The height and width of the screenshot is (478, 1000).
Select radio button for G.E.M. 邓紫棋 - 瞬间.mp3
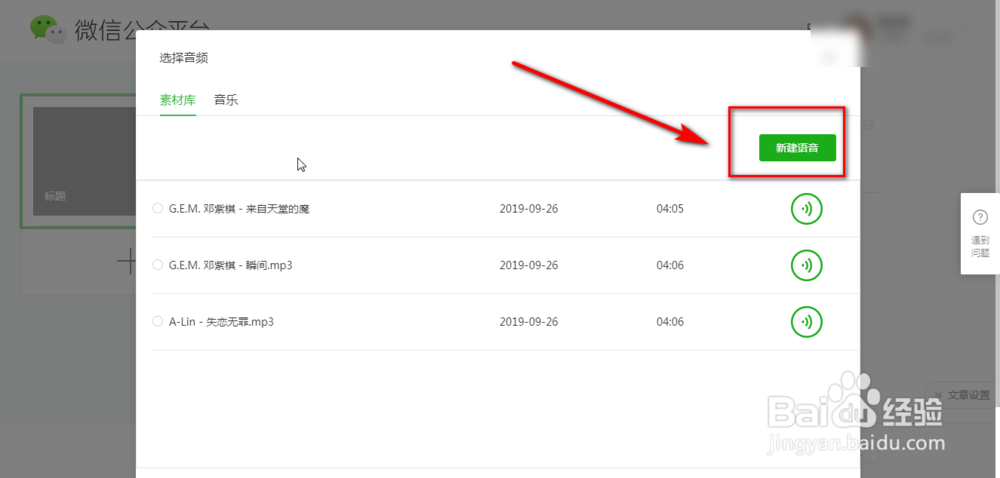pos(158,265)
